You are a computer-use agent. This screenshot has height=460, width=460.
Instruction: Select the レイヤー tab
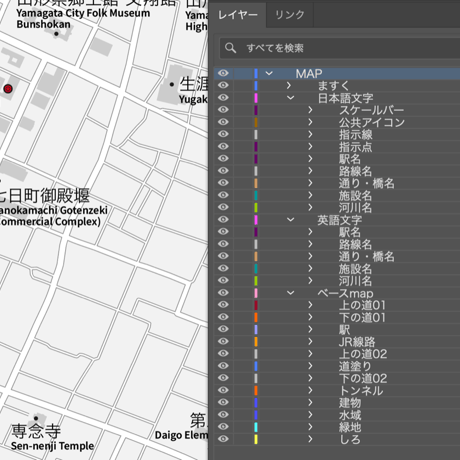238,15
